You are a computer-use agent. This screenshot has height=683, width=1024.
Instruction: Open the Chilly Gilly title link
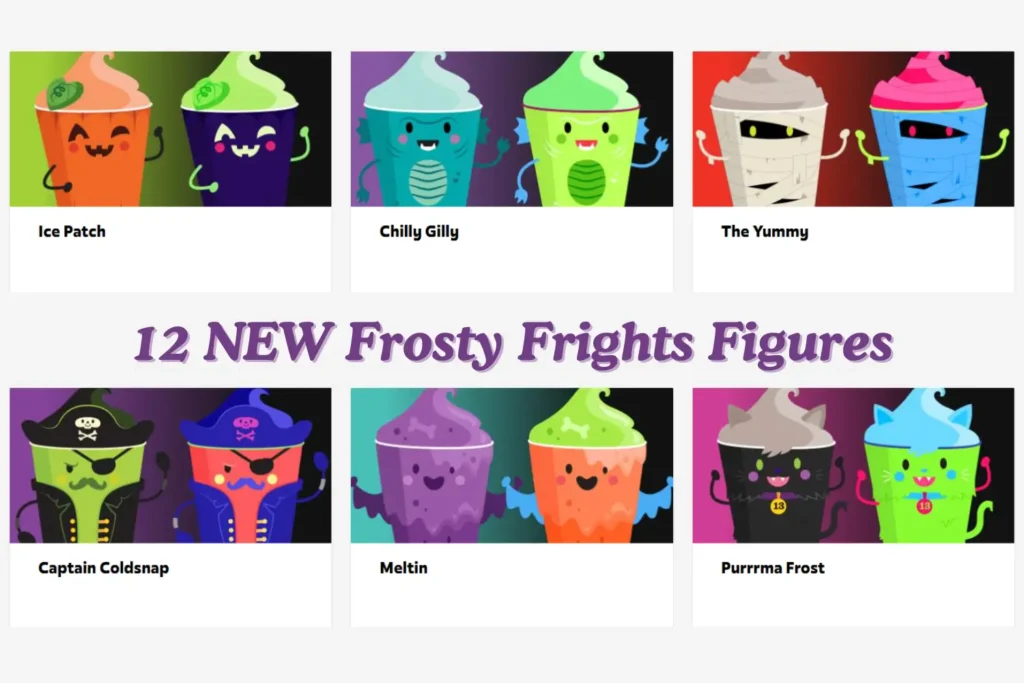[419, 232]
